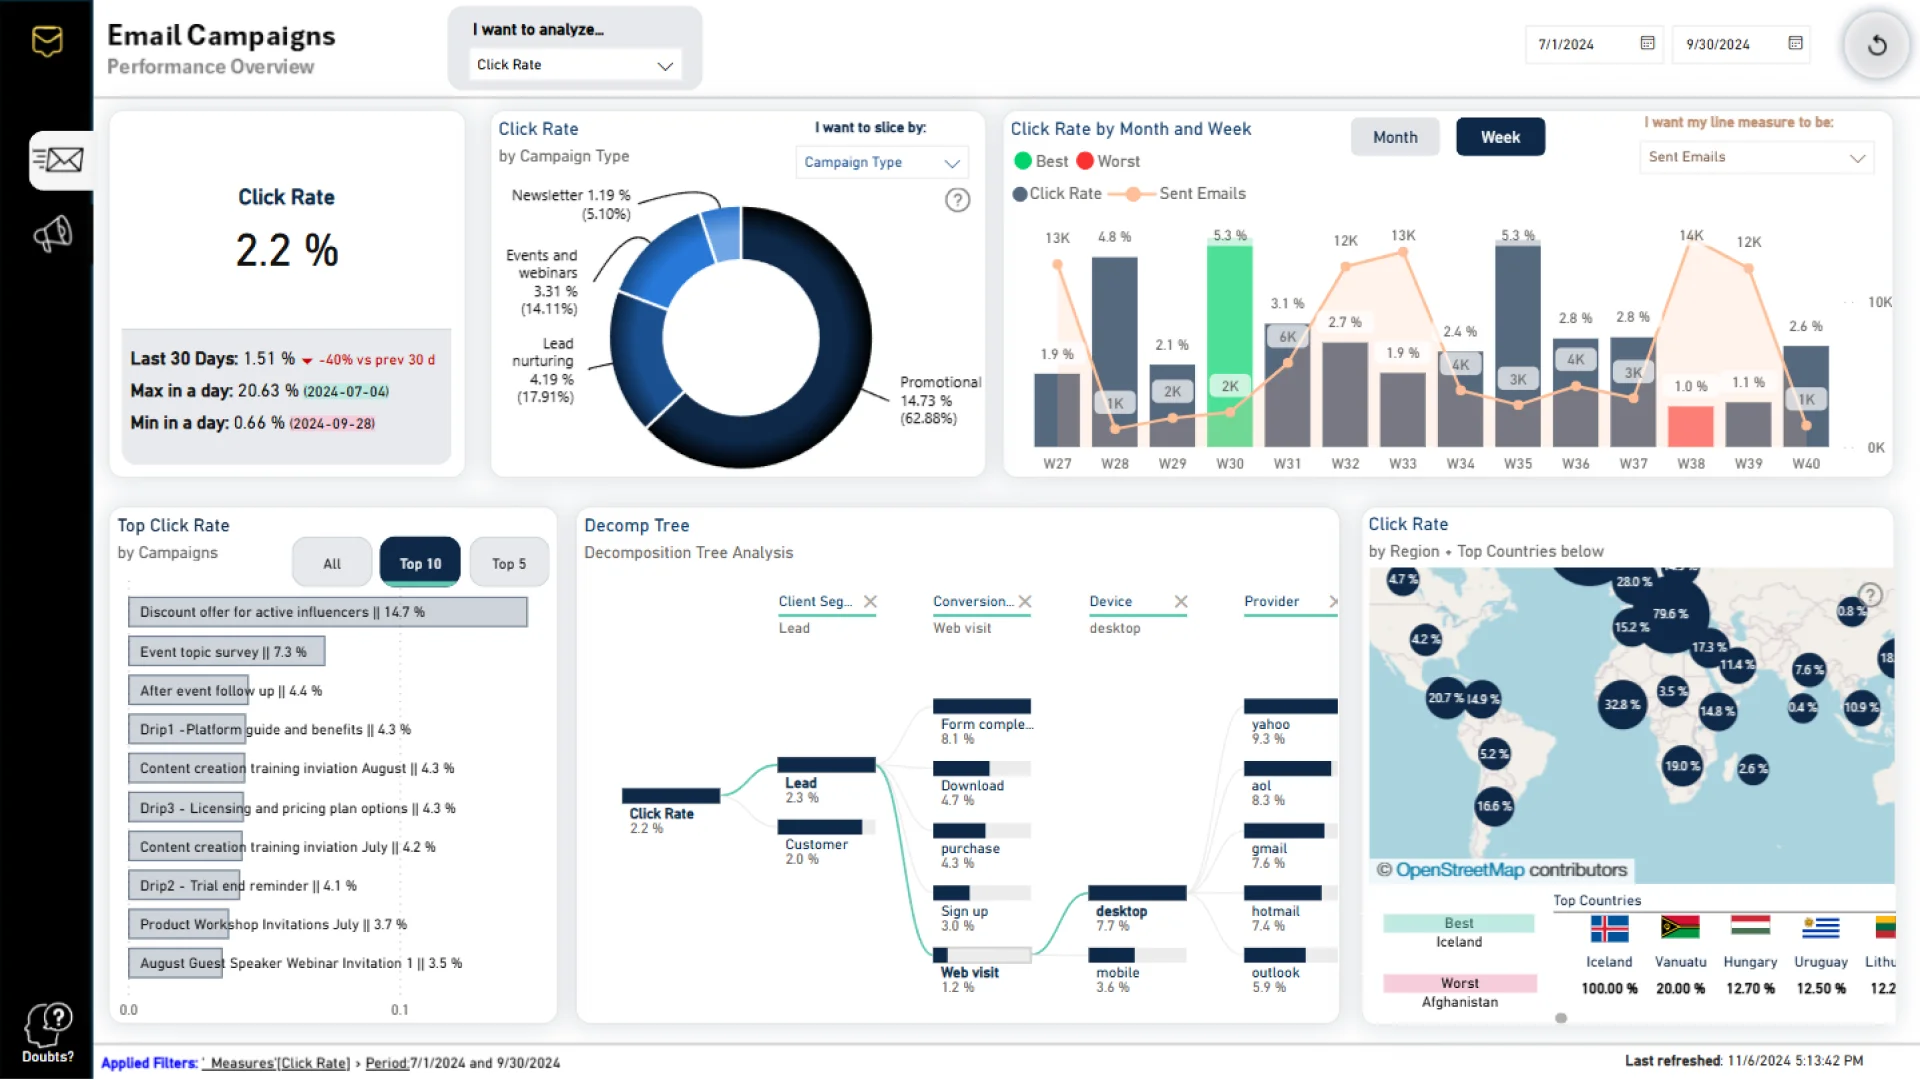Select the Client Seg... tree header
Screen dimensions: 1920x1080
pyautogui.click(x=815, y=601)
